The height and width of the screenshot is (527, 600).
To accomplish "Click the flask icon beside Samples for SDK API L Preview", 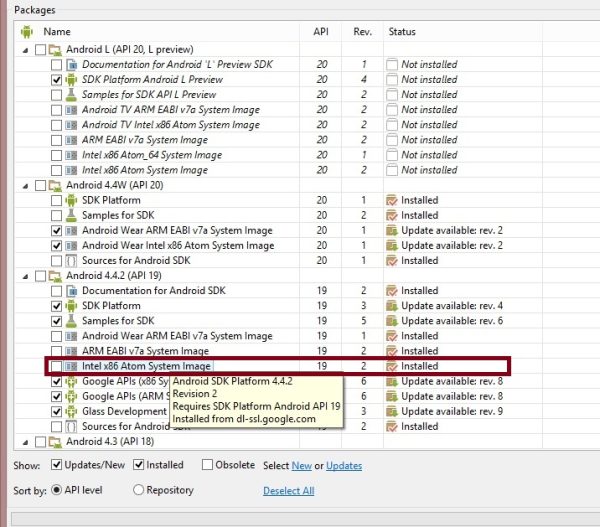I will click(x=71, y=95).
